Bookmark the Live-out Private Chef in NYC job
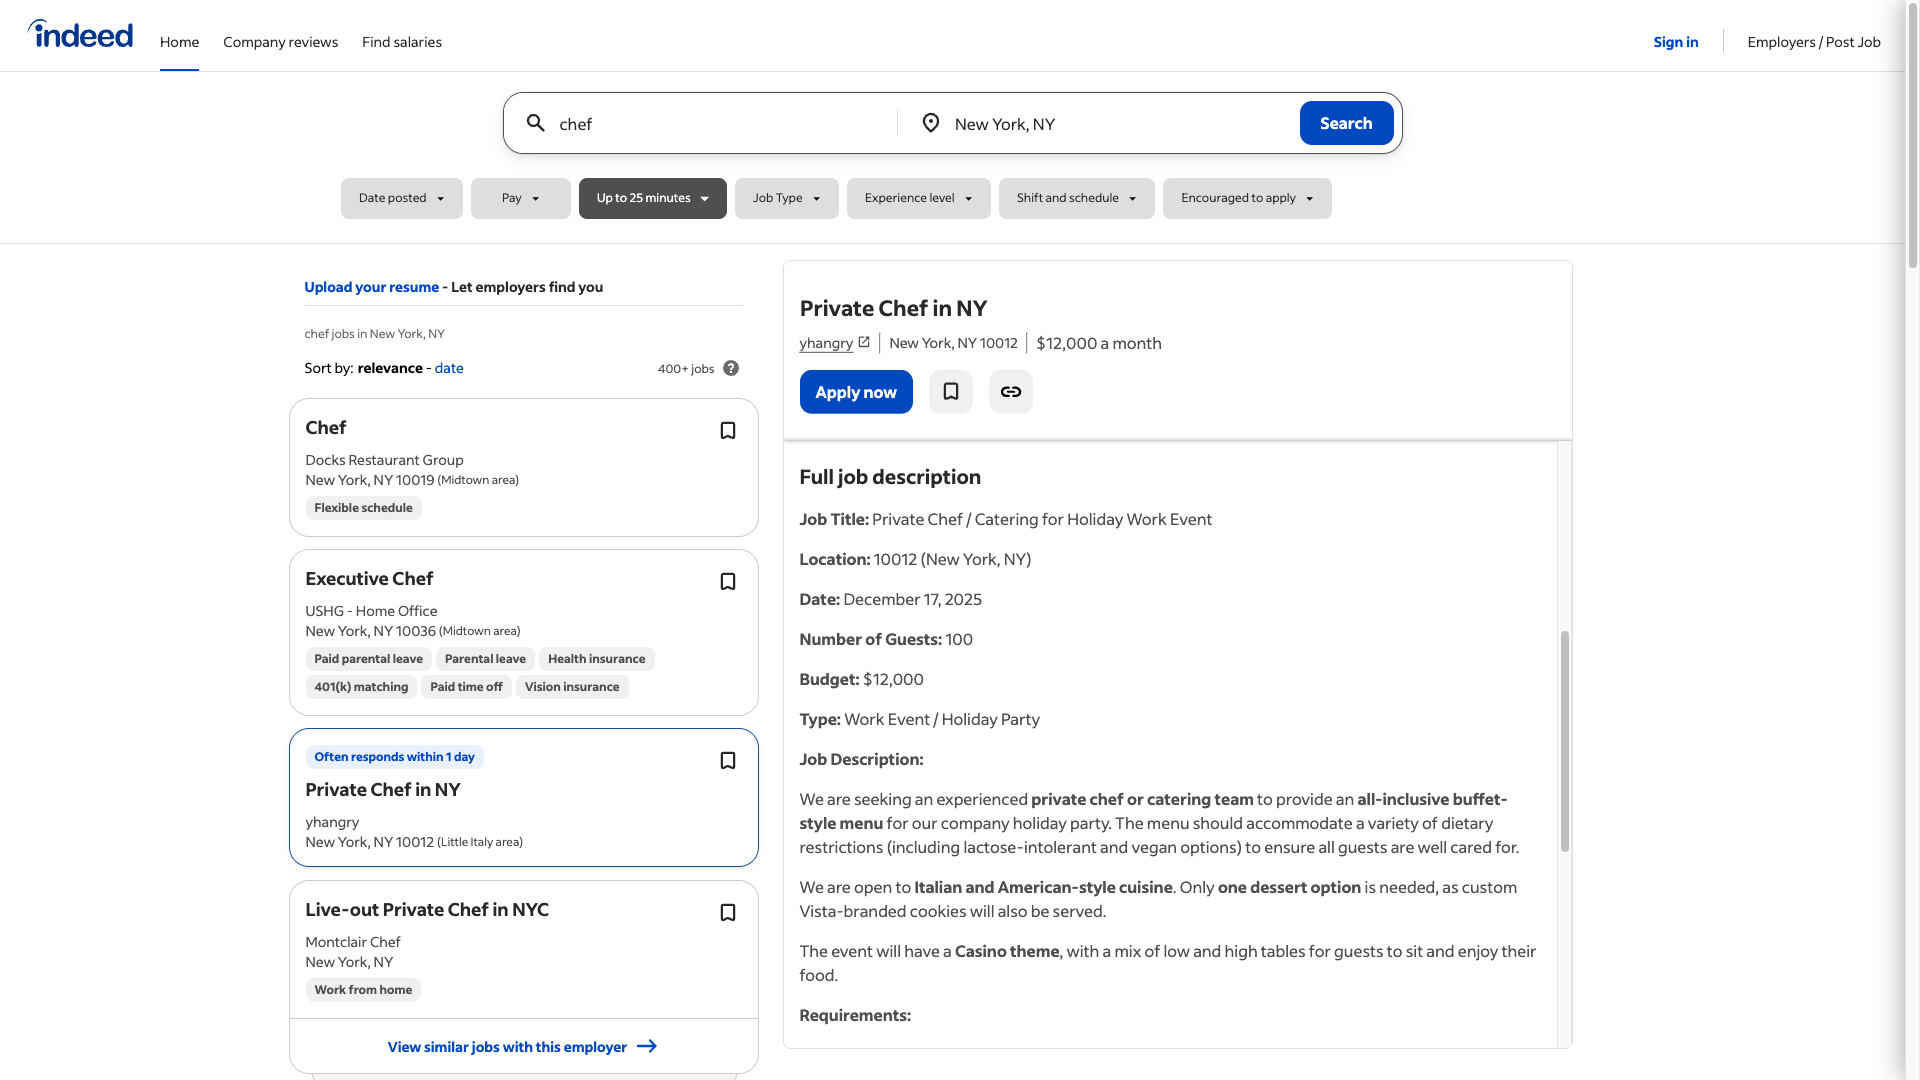The image size is (1920, 1080). pos(728,913)
